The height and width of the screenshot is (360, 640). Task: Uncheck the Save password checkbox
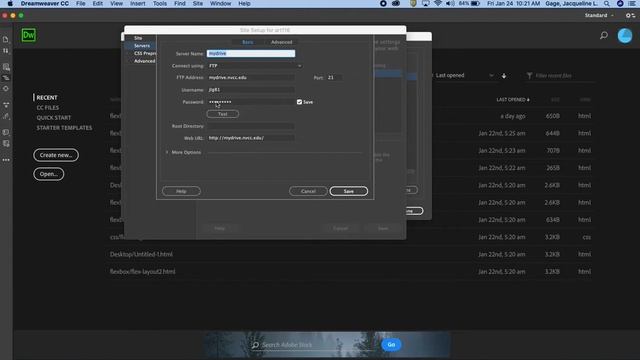(x=299, y=102)
